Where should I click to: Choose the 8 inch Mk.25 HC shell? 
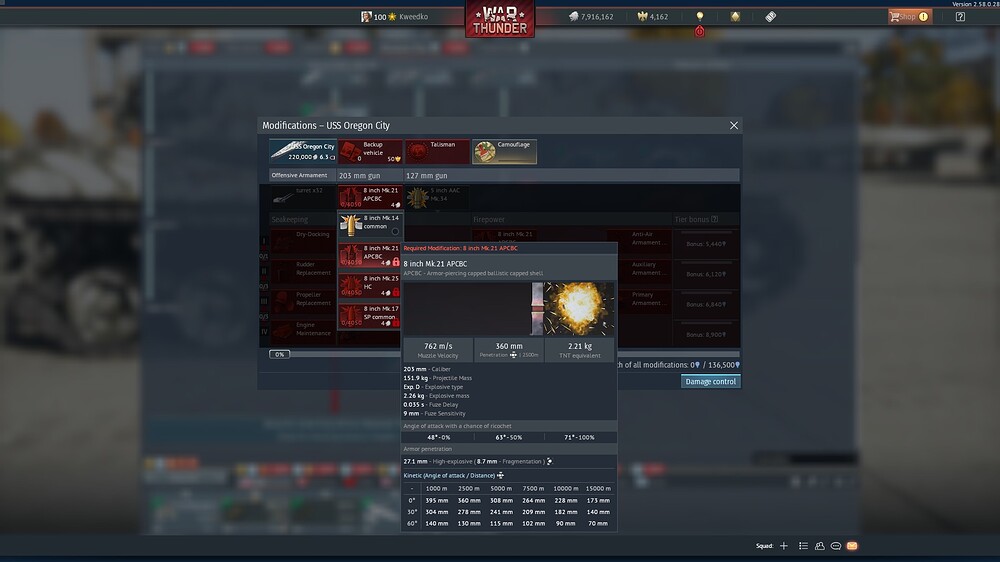(x=371, y=285)
